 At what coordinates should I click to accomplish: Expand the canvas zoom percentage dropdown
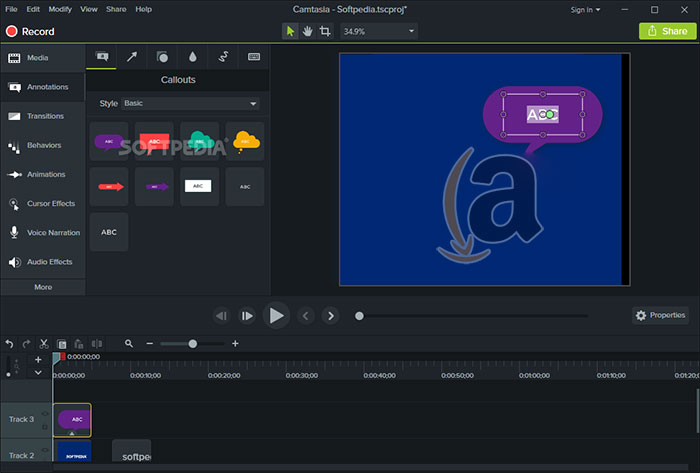pyautogui.click(x=379, y=31)
